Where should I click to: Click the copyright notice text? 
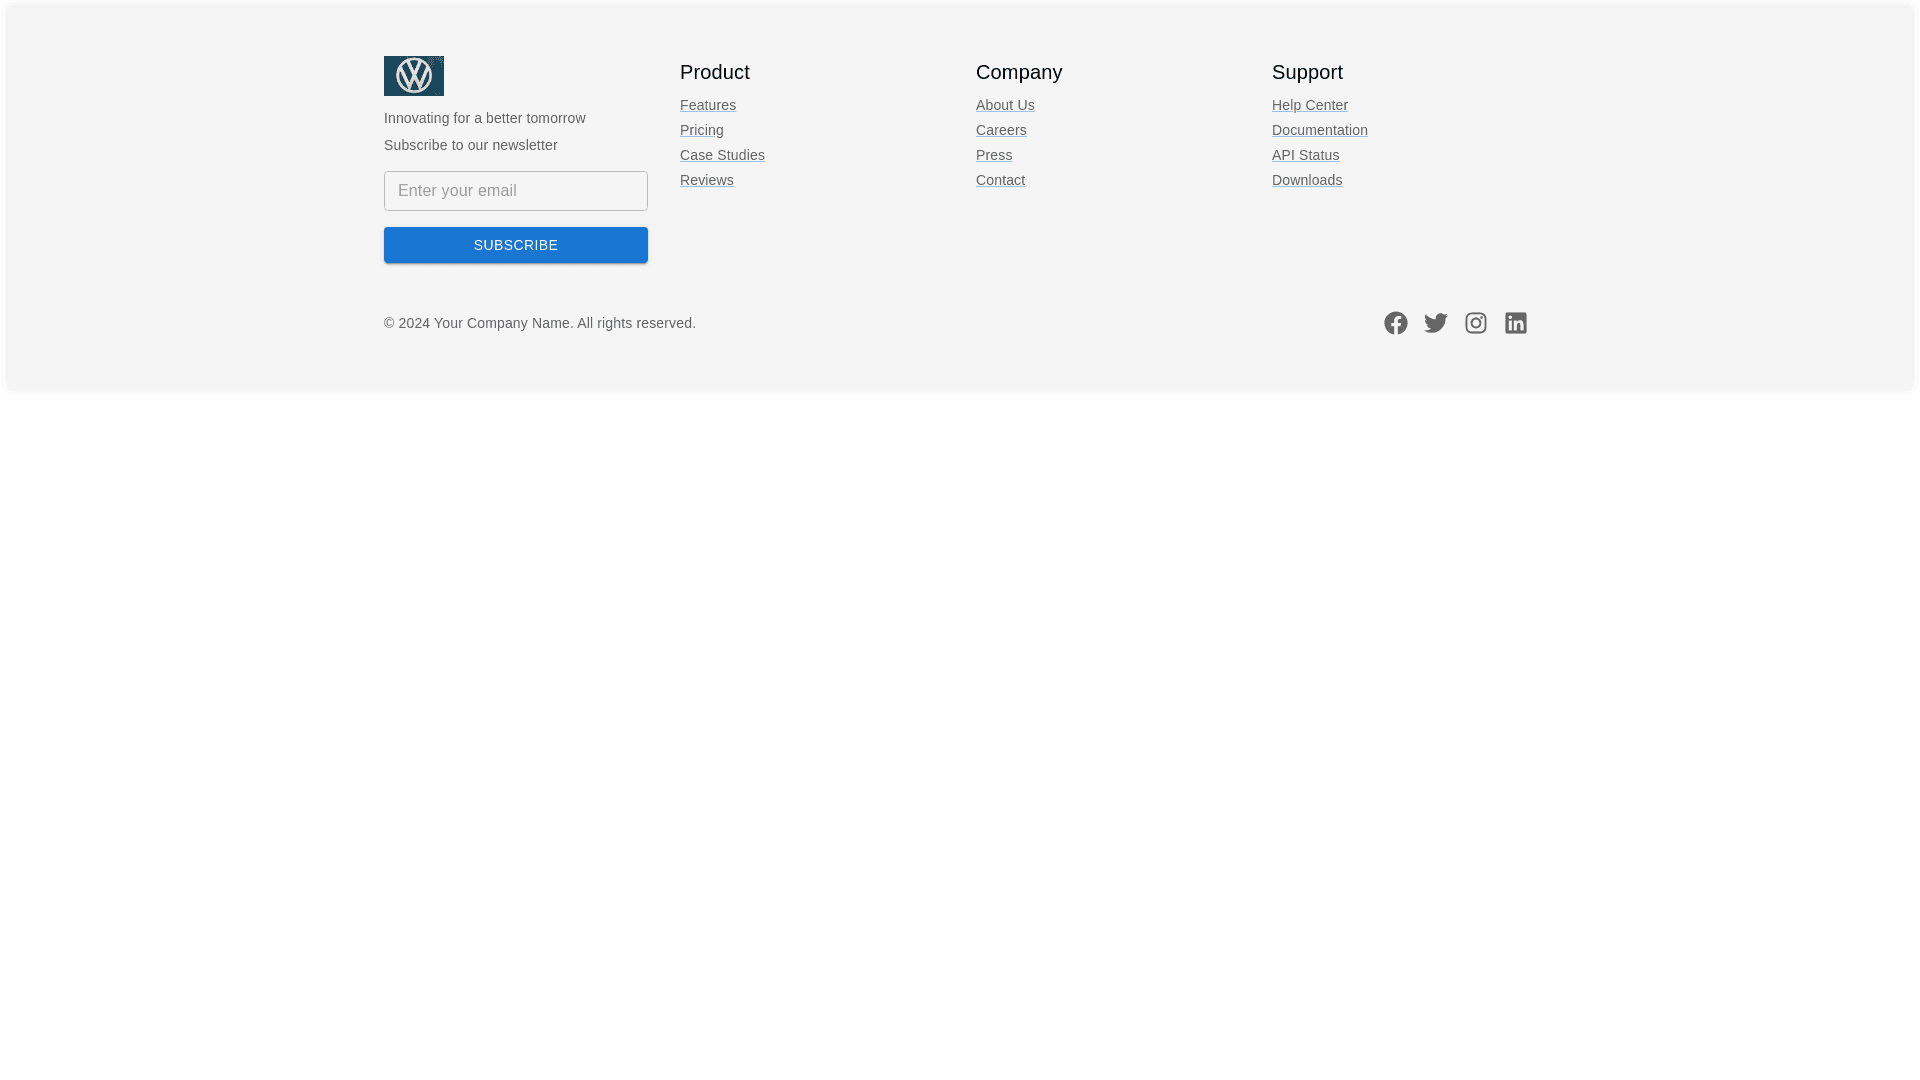[539, 323]
